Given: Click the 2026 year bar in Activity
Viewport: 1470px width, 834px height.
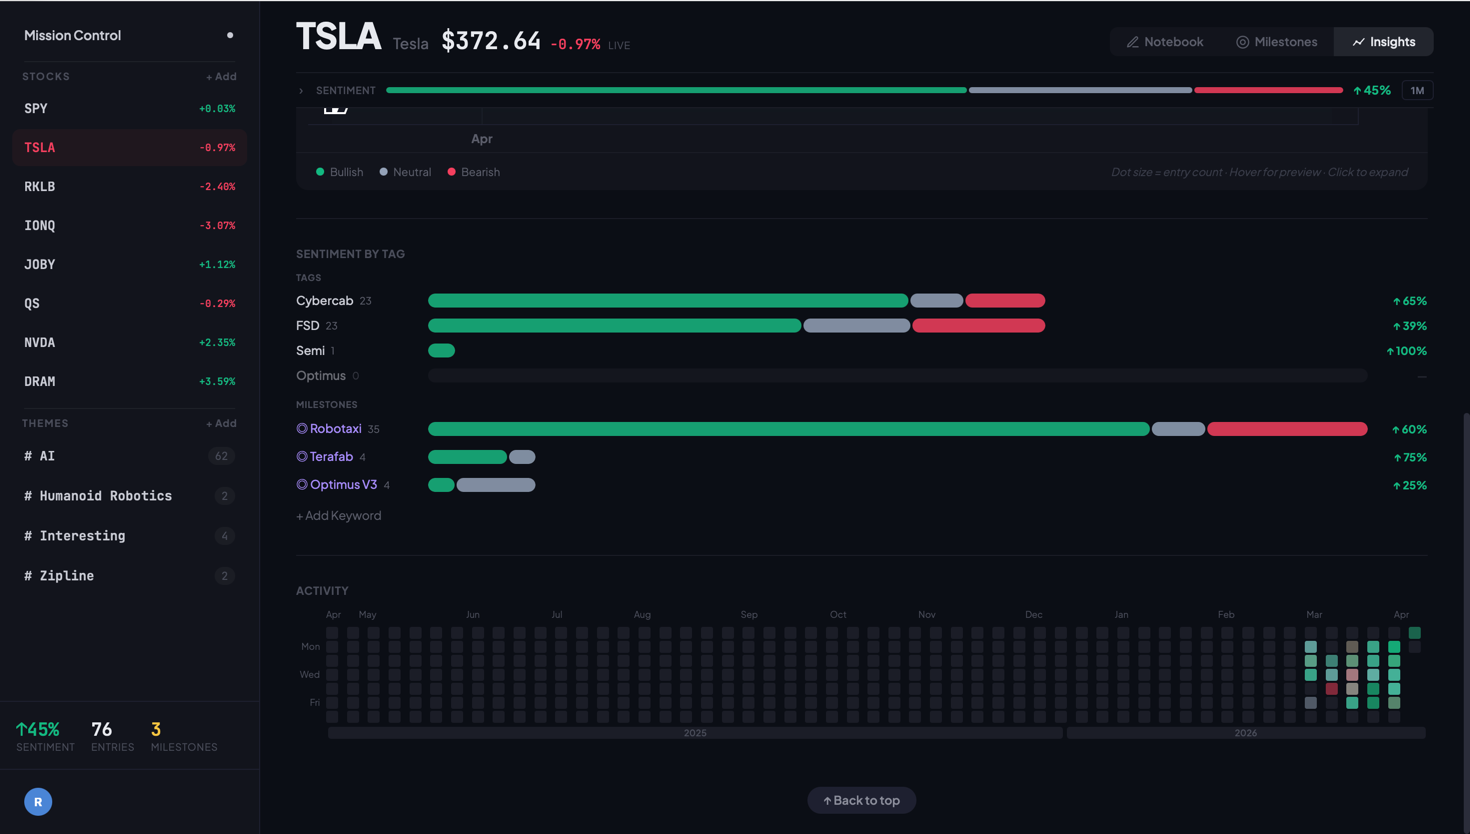Looking at the screenshot, I should (1246, 733).
